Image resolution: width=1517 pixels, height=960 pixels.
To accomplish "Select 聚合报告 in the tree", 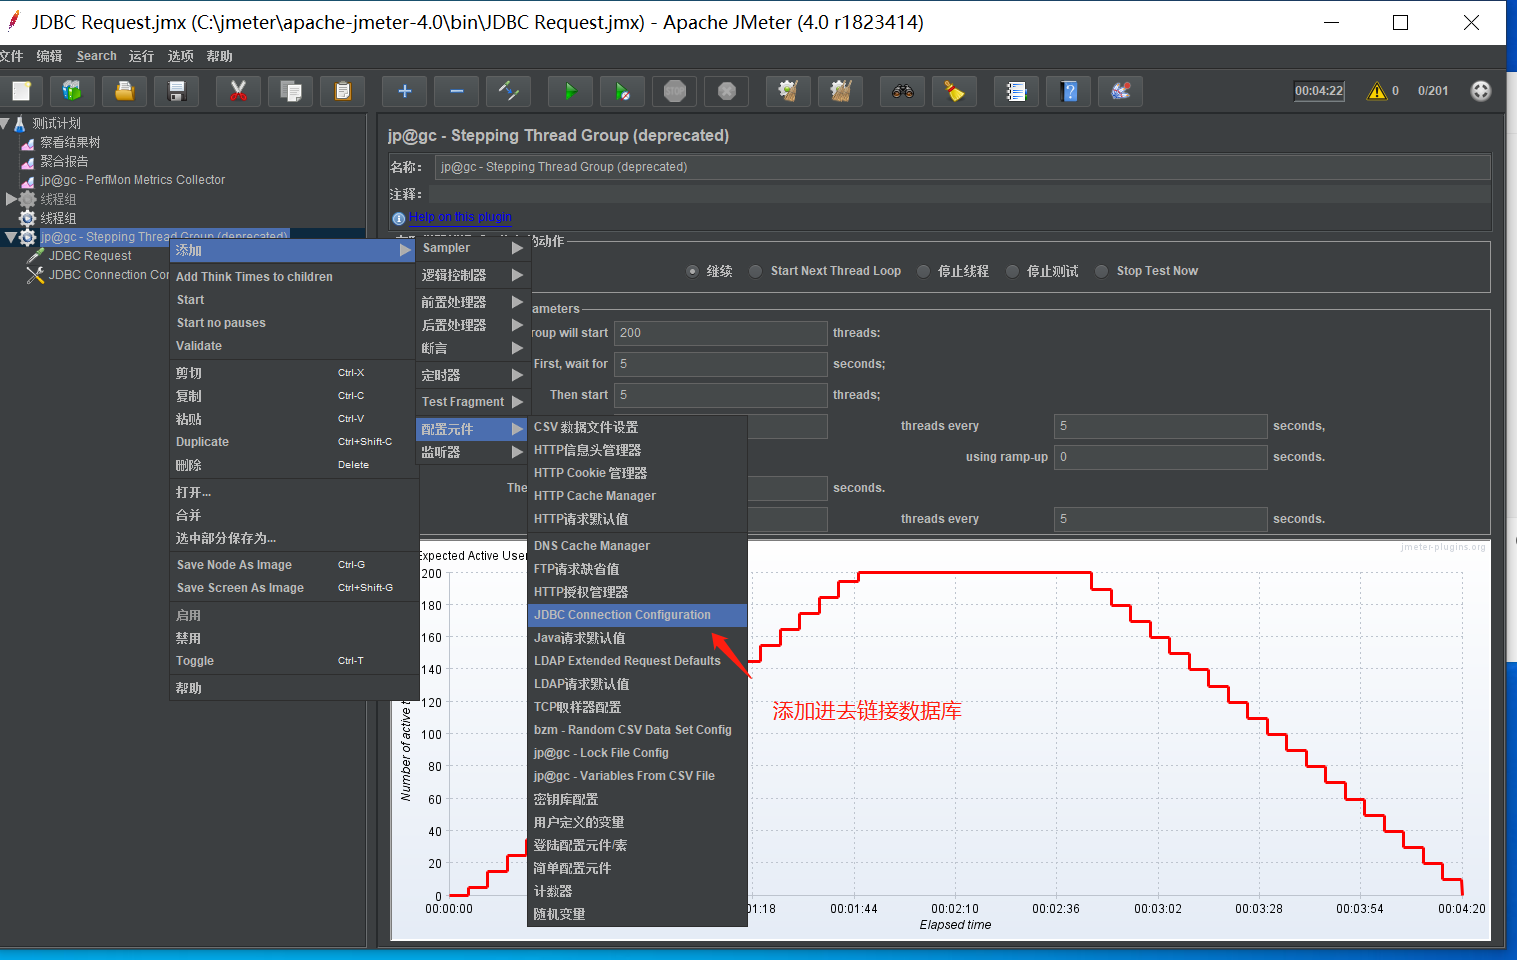I will (64, 161).
